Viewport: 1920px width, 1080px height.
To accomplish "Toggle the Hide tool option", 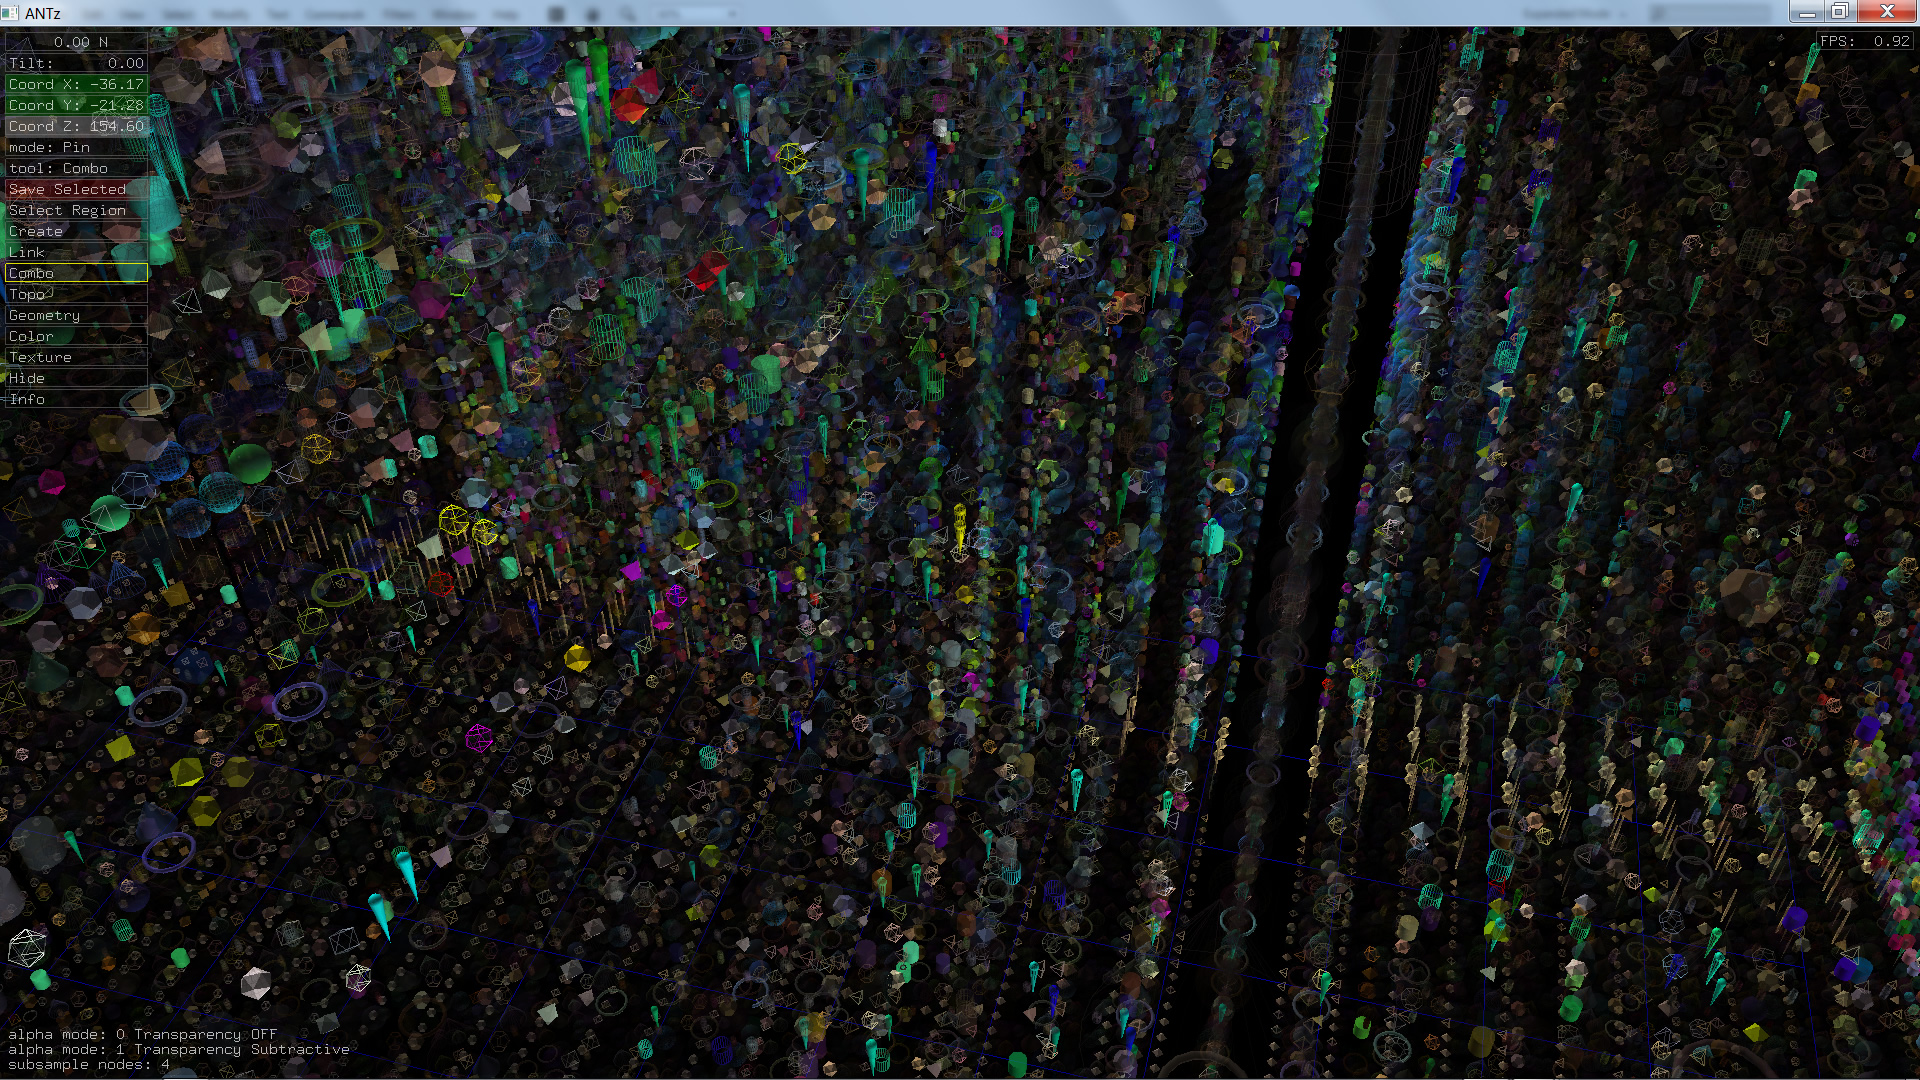I will (77, 378).
